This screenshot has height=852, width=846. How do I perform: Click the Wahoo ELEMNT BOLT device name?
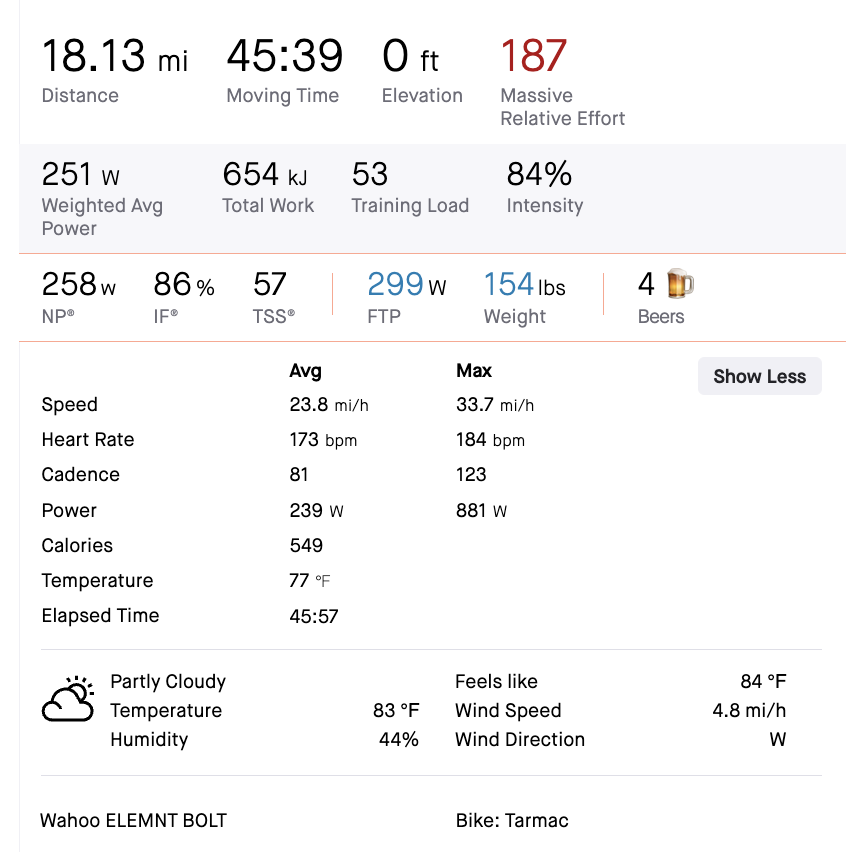133,821
